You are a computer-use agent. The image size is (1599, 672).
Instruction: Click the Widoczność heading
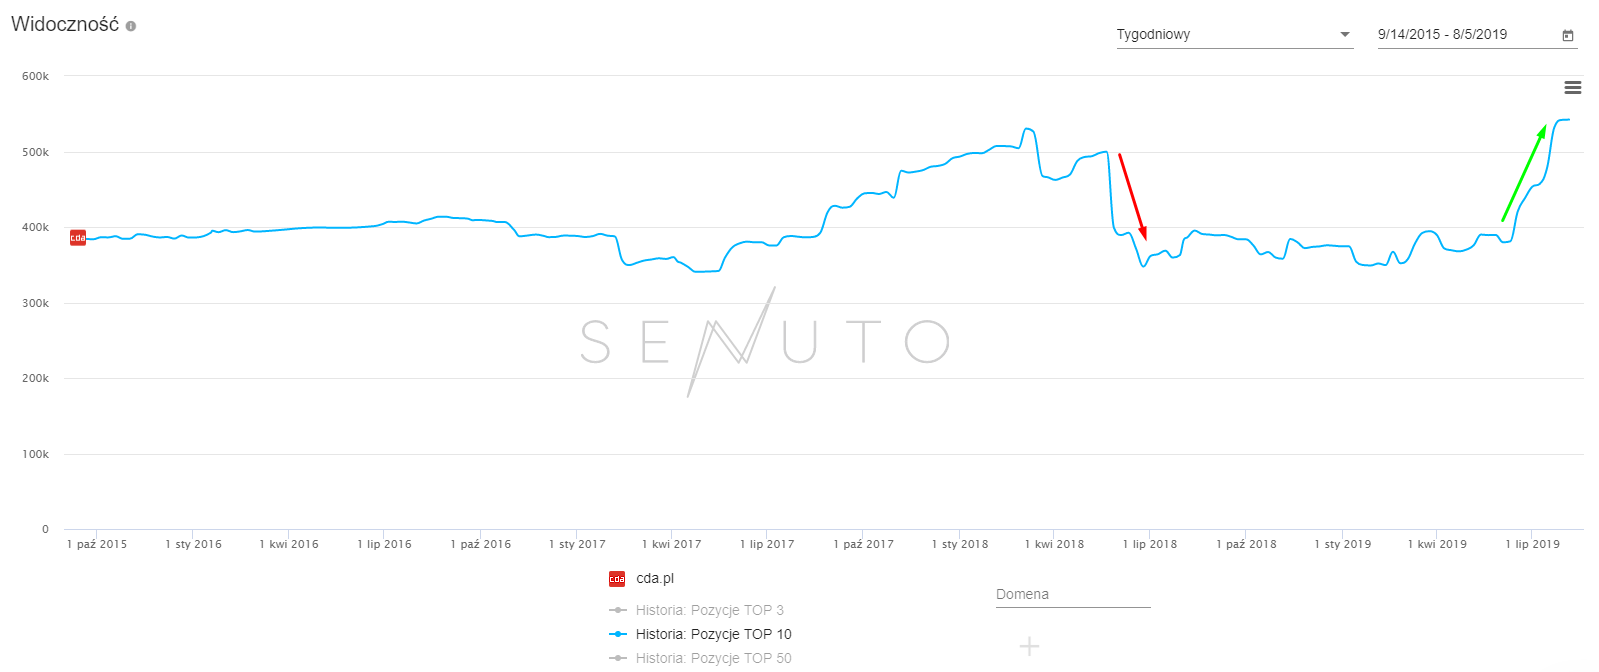coord(65,25)
